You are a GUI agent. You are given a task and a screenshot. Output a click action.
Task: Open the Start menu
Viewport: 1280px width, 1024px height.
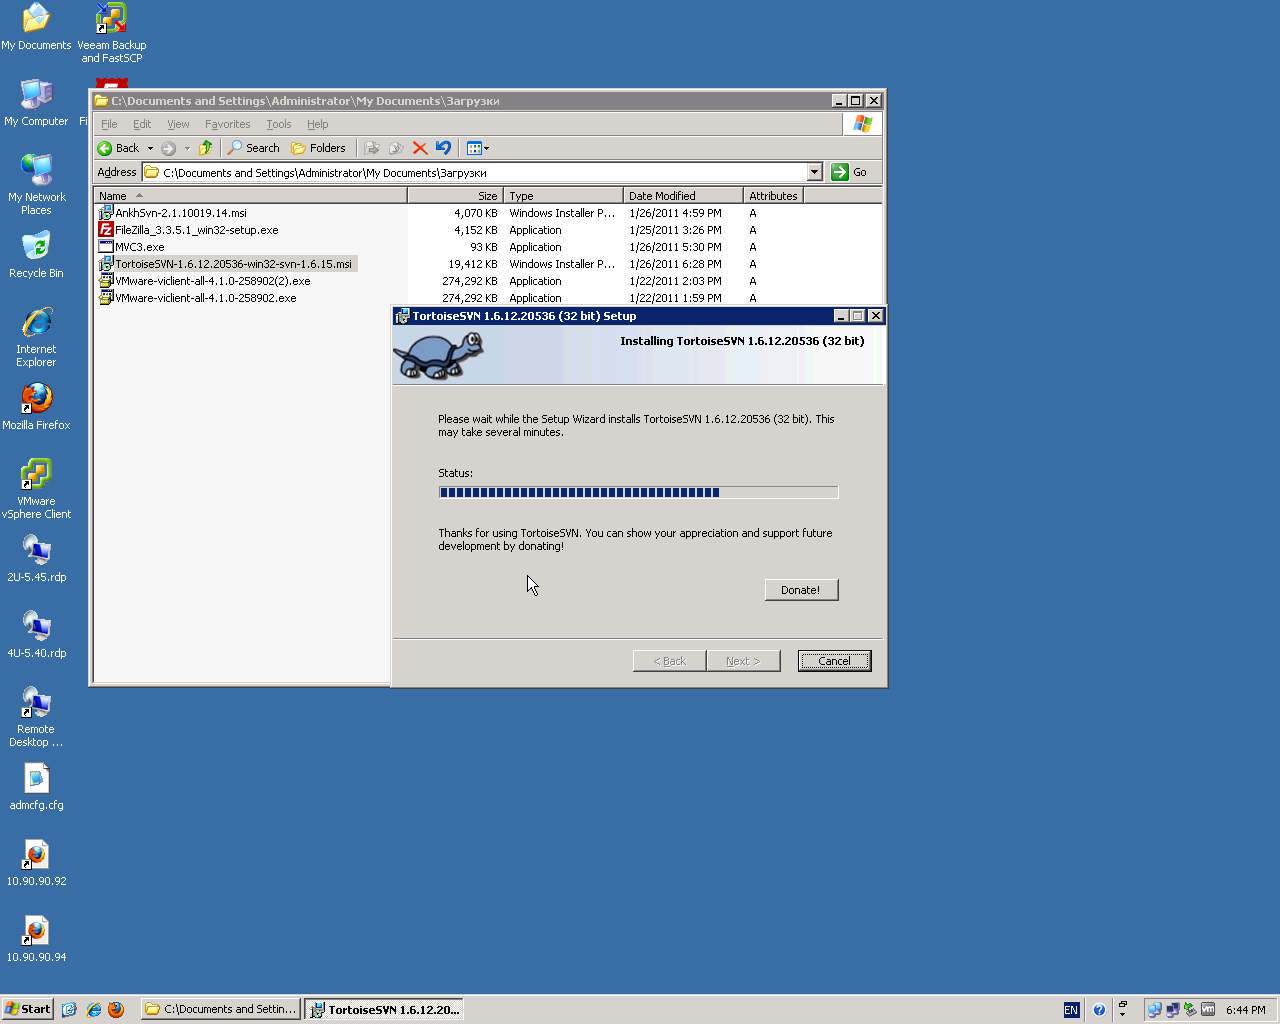[28, 1010]
